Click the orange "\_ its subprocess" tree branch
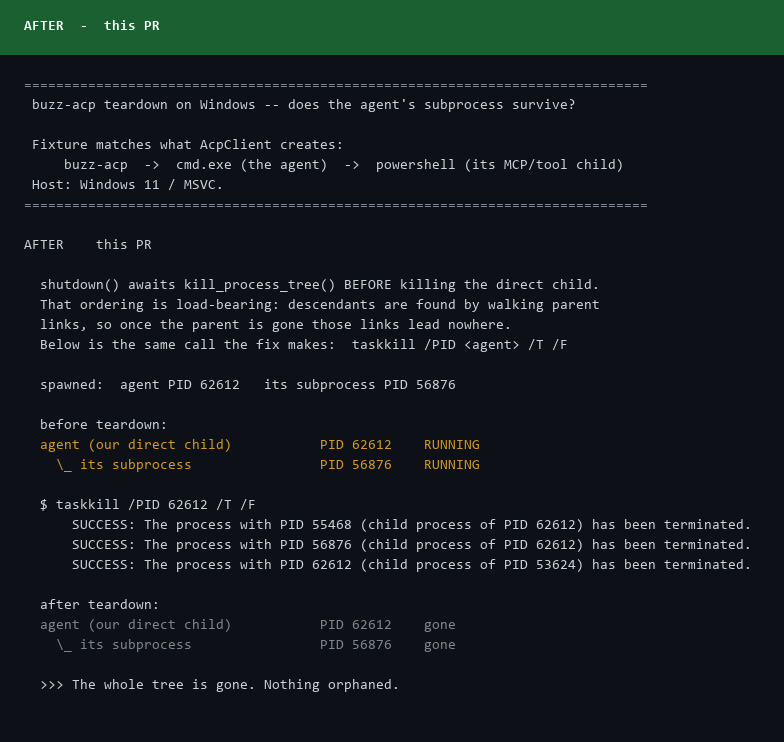This screenshot has width=784, height=742. tap(124, 464)
